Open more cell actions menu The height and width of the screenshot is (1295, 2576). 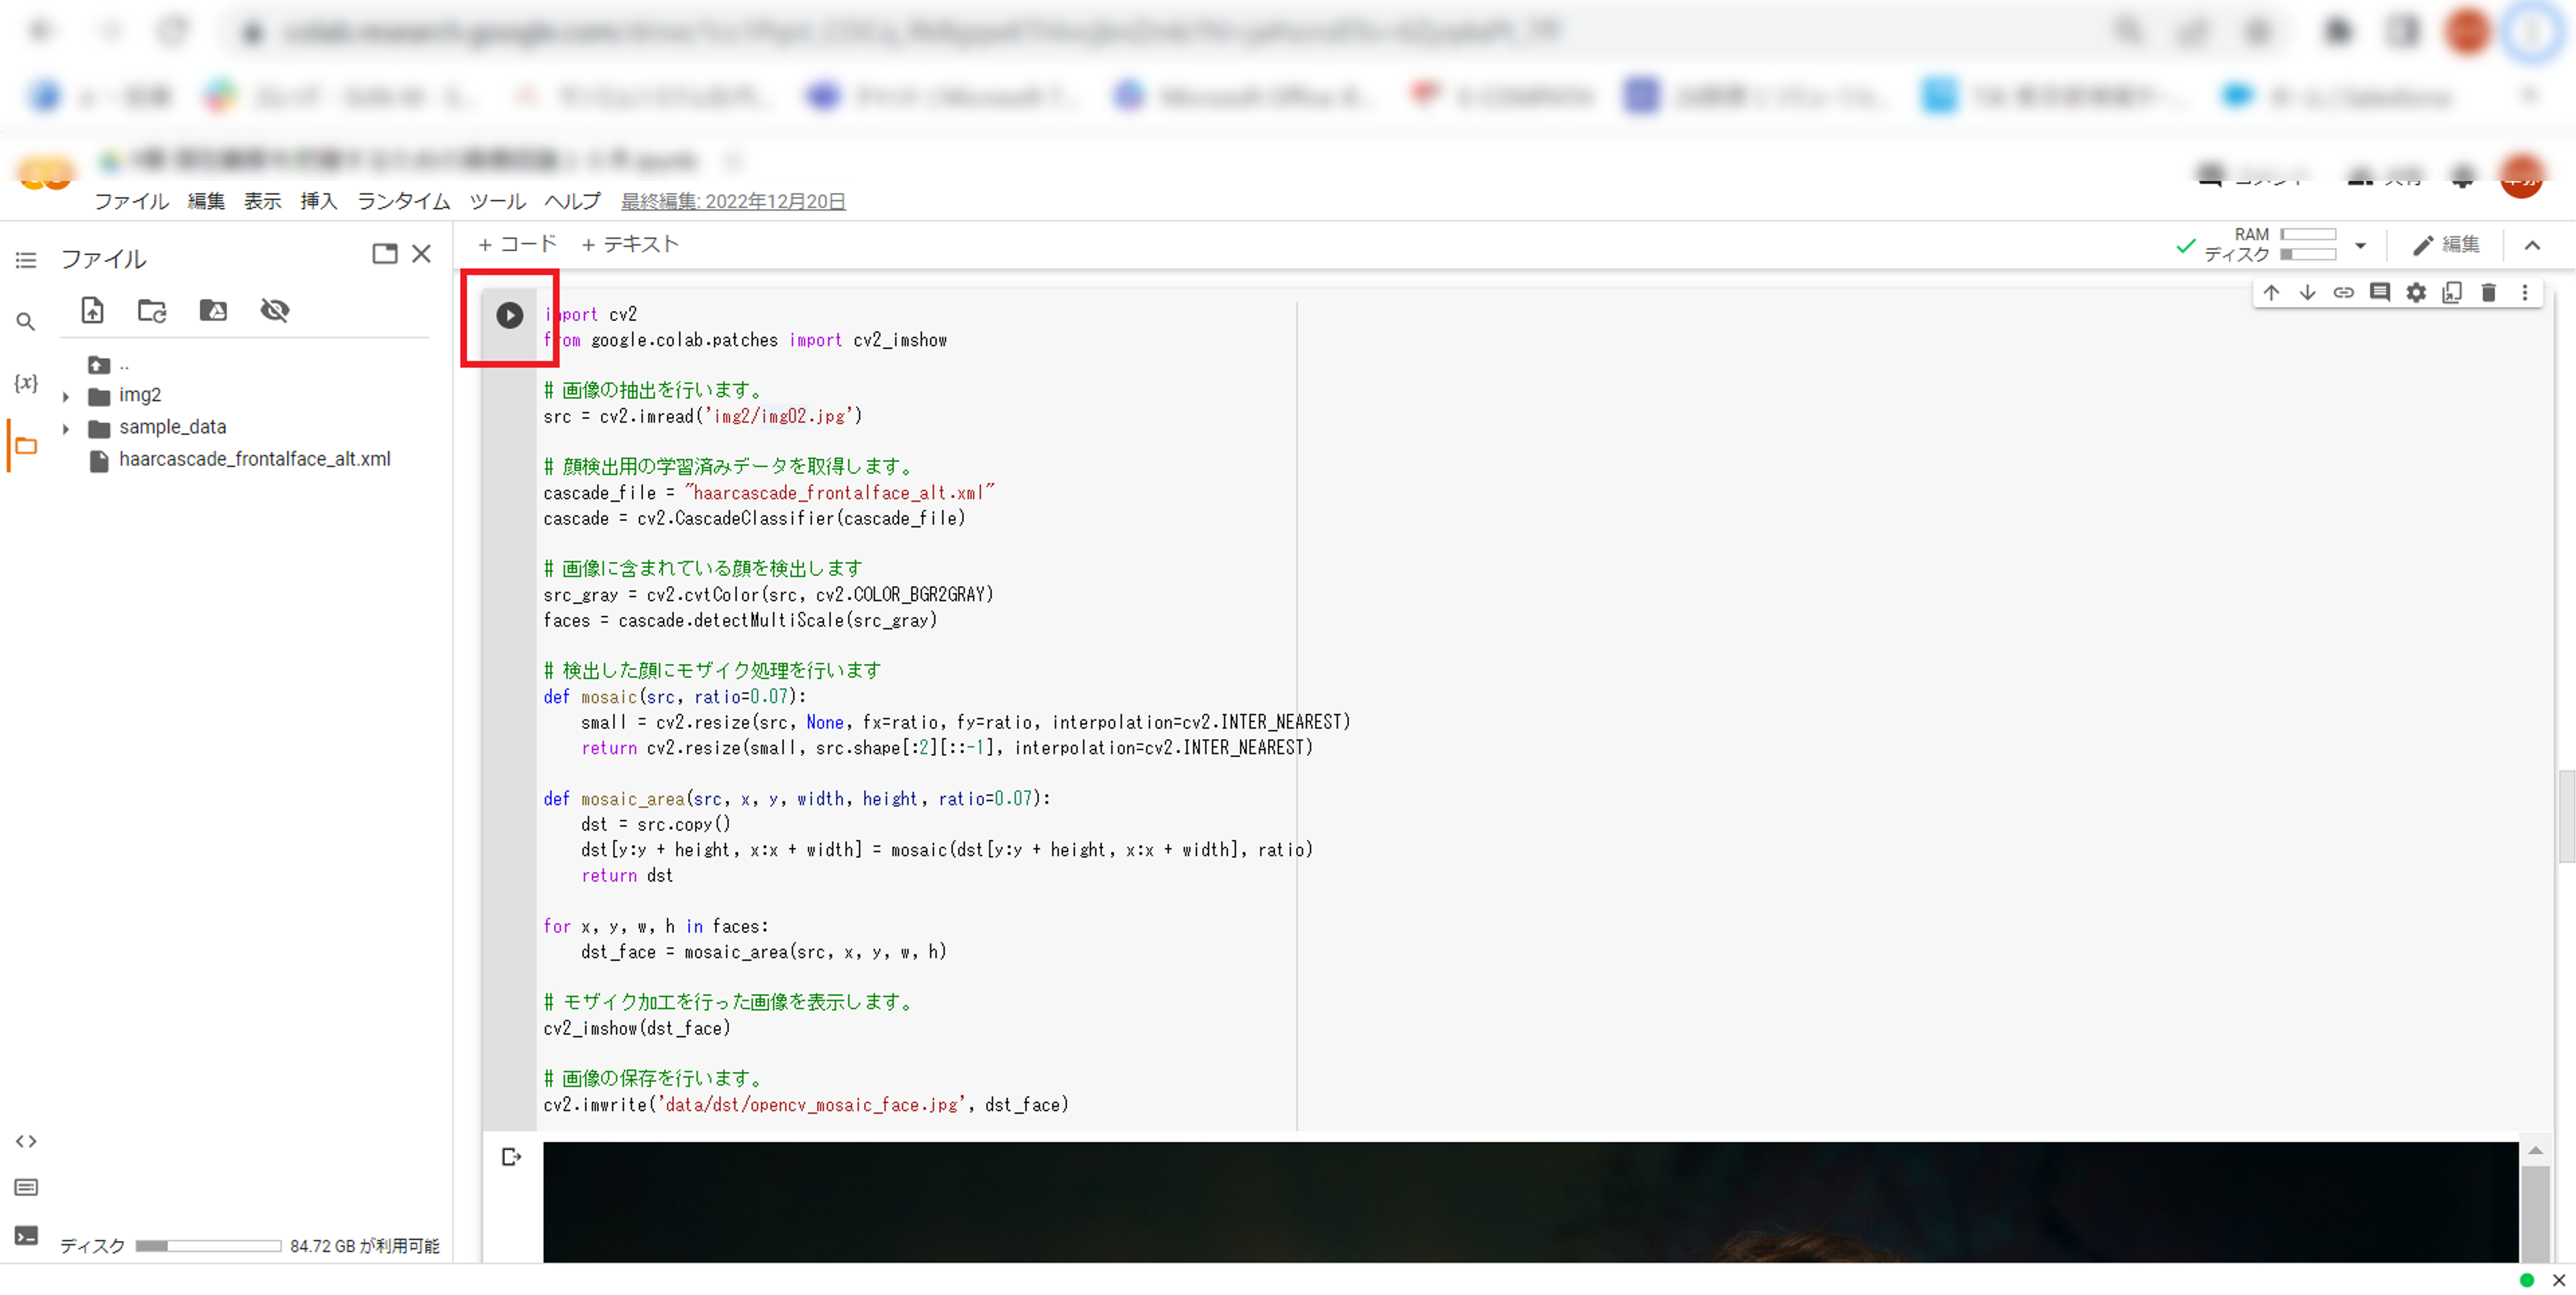click(x=2525, y=292)
